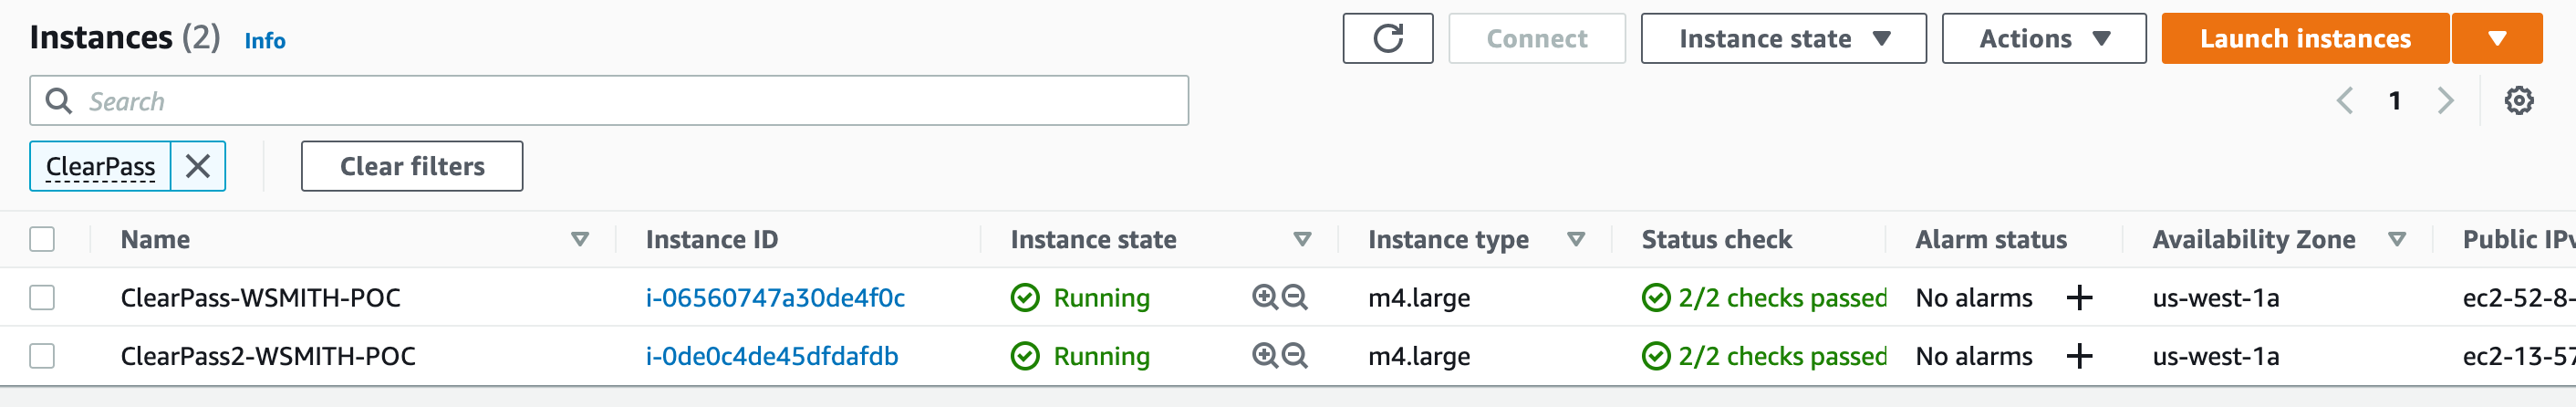Zoom in filter on ClearPass2-WSMITH-POC Running state
This screenshot has height=407, width=2576.
[1264, 356]
